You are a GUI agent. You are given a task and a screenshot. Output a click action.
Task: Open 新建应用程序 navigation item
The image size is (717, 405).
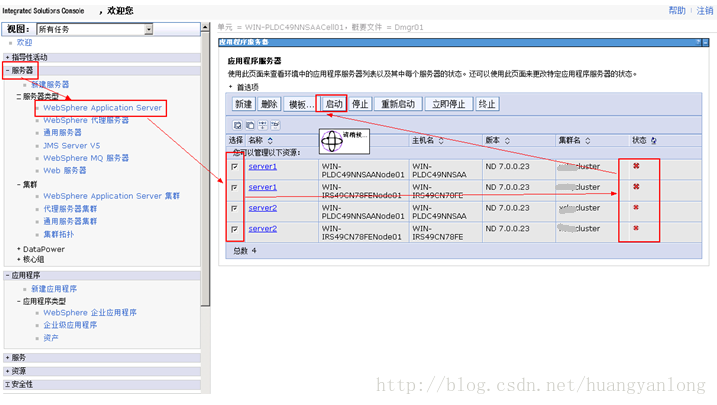(54, 289)
